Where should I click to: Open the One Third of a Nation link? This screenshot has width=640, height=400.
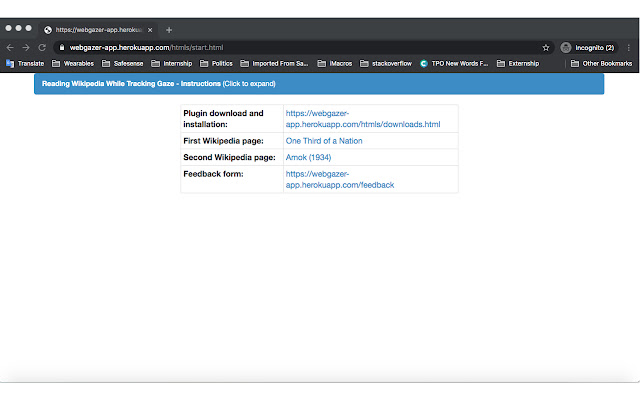[324, 141]
